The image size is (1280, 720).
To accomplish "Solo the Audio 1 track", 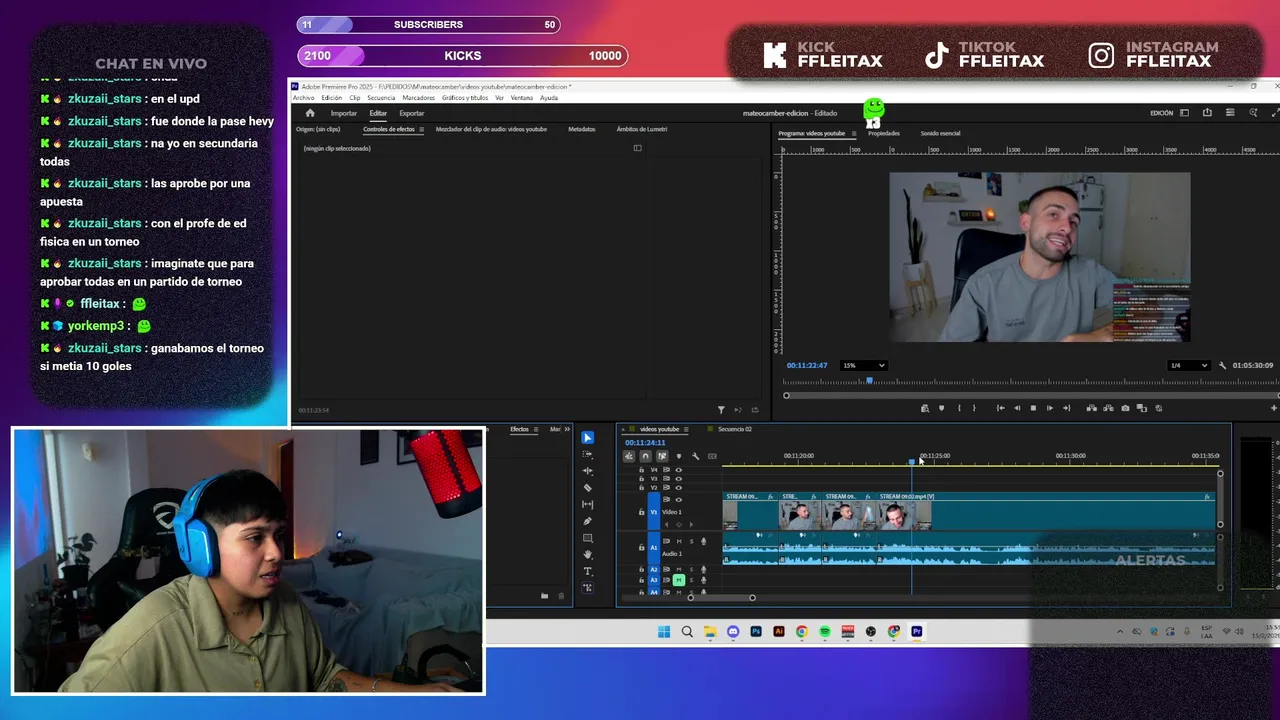I will (x=691, y=541).
